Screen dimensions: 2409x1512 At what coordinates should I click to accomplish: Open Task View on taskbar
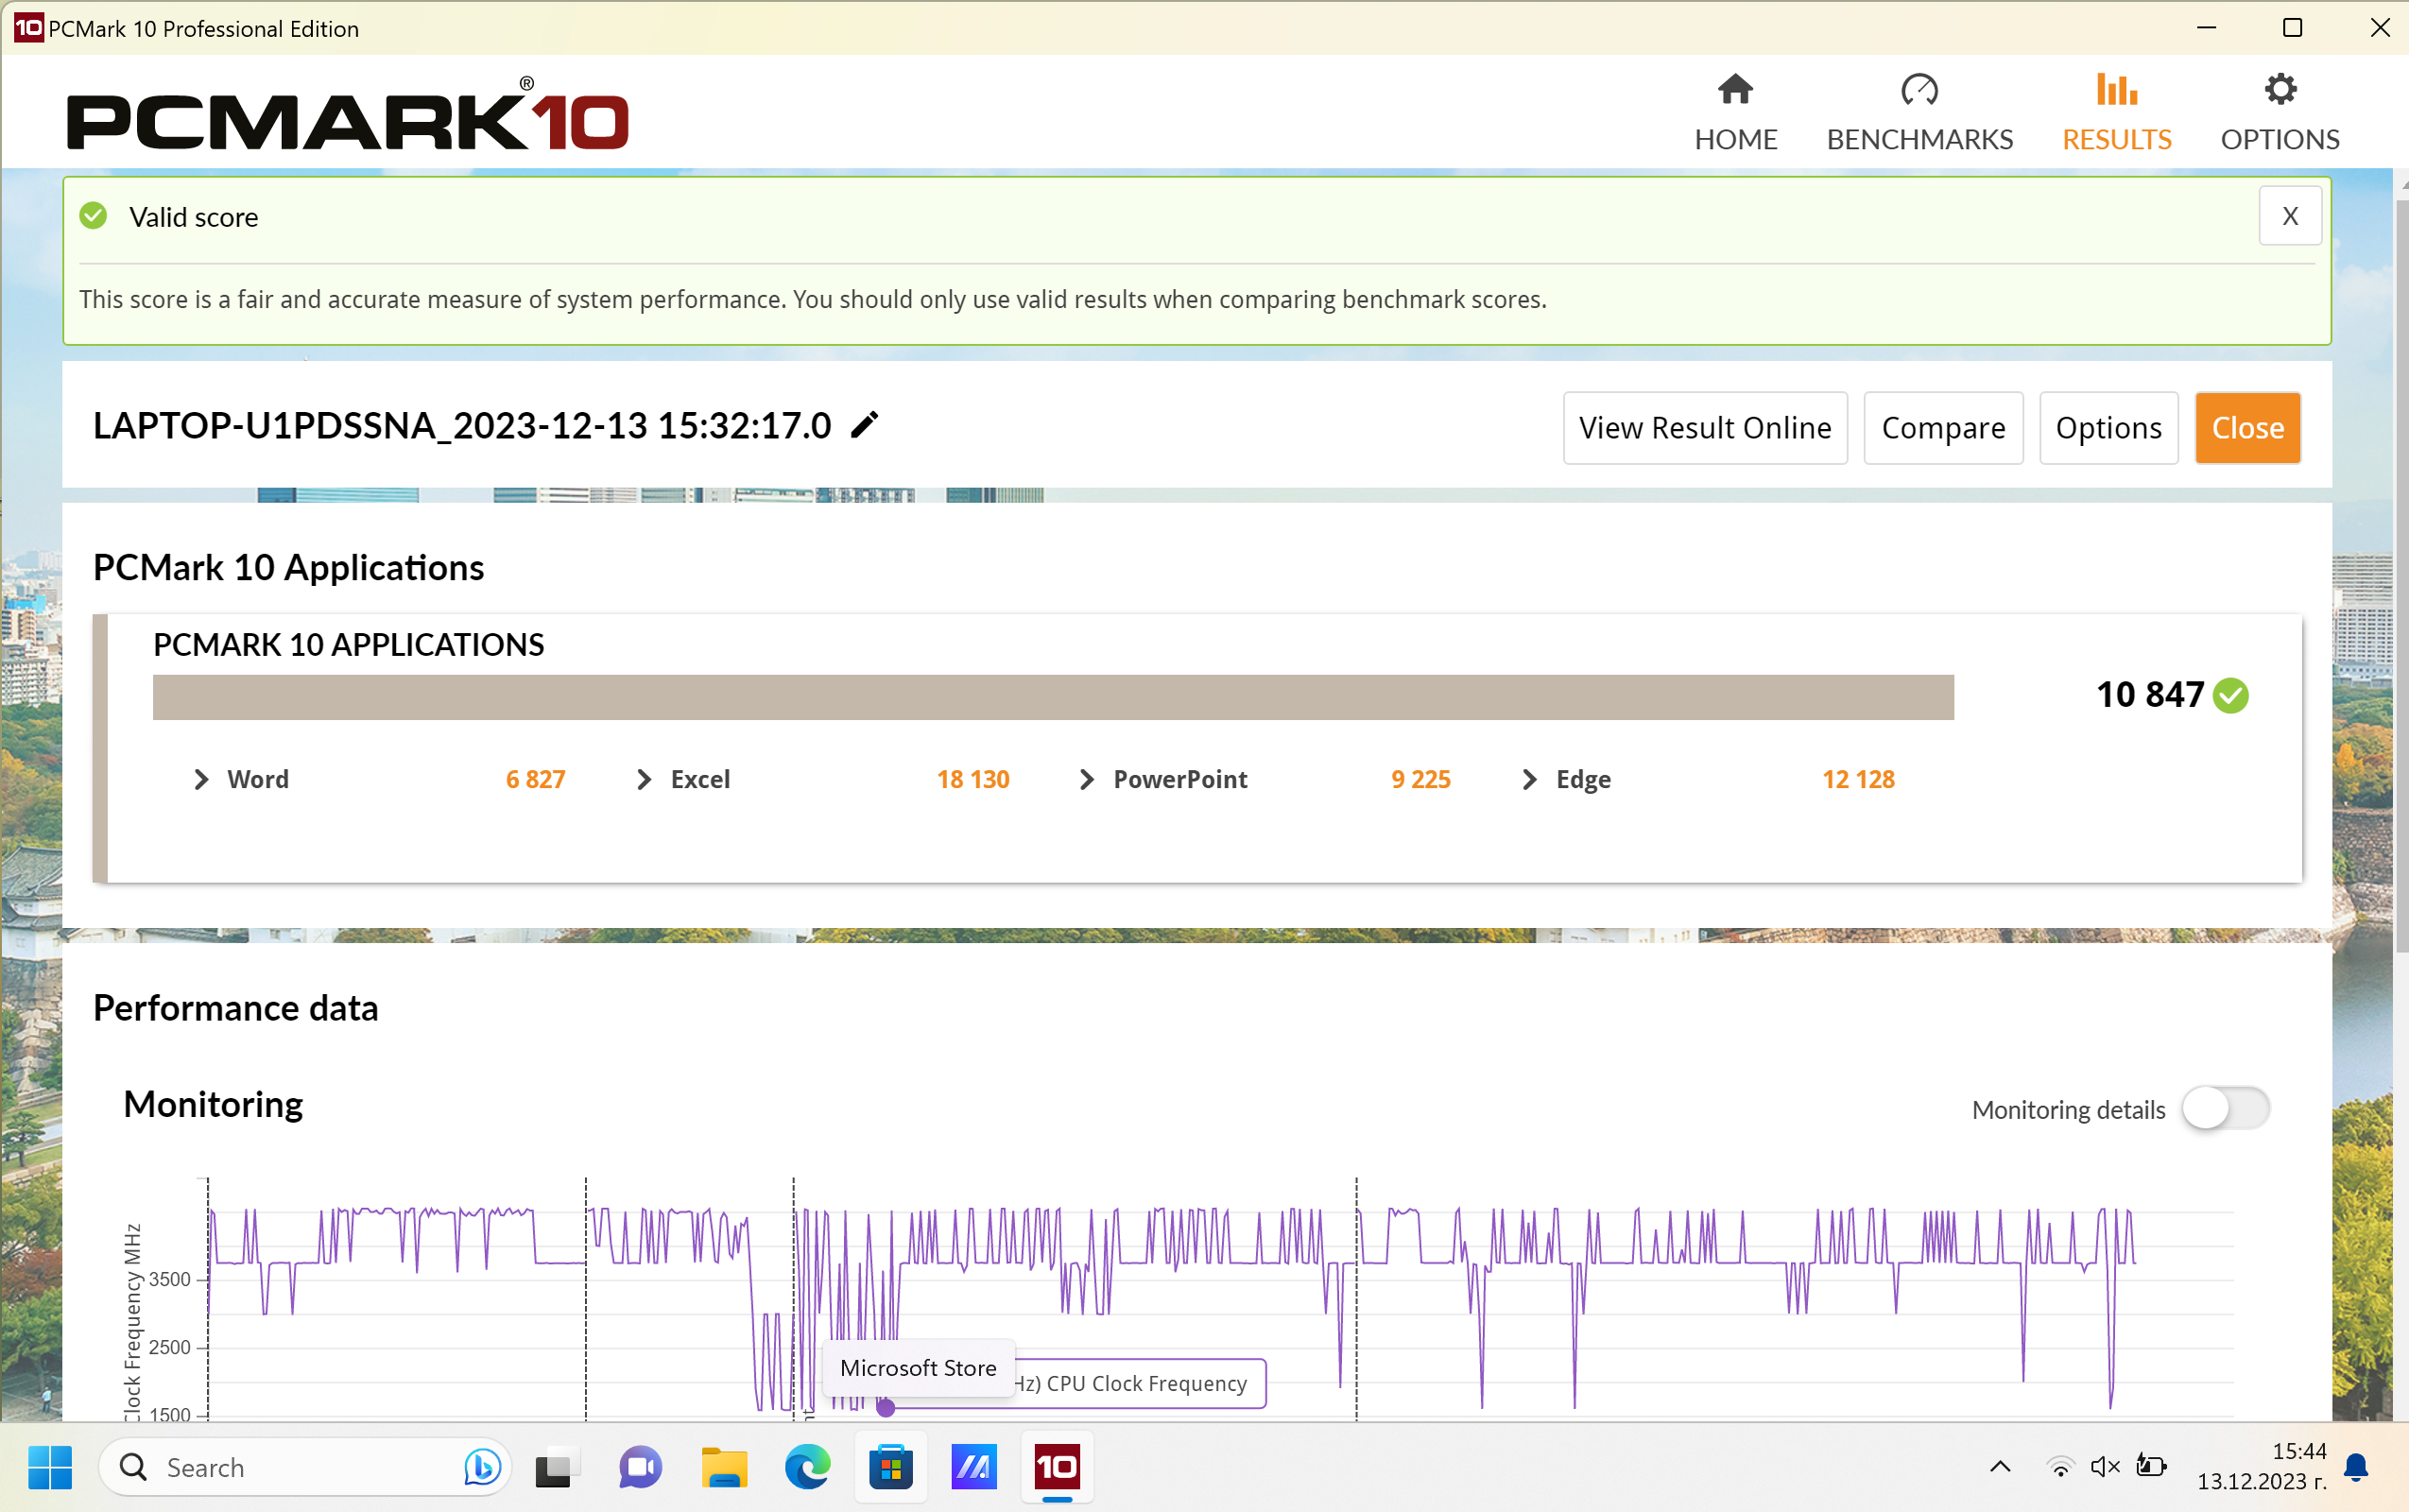point(557,1467)
